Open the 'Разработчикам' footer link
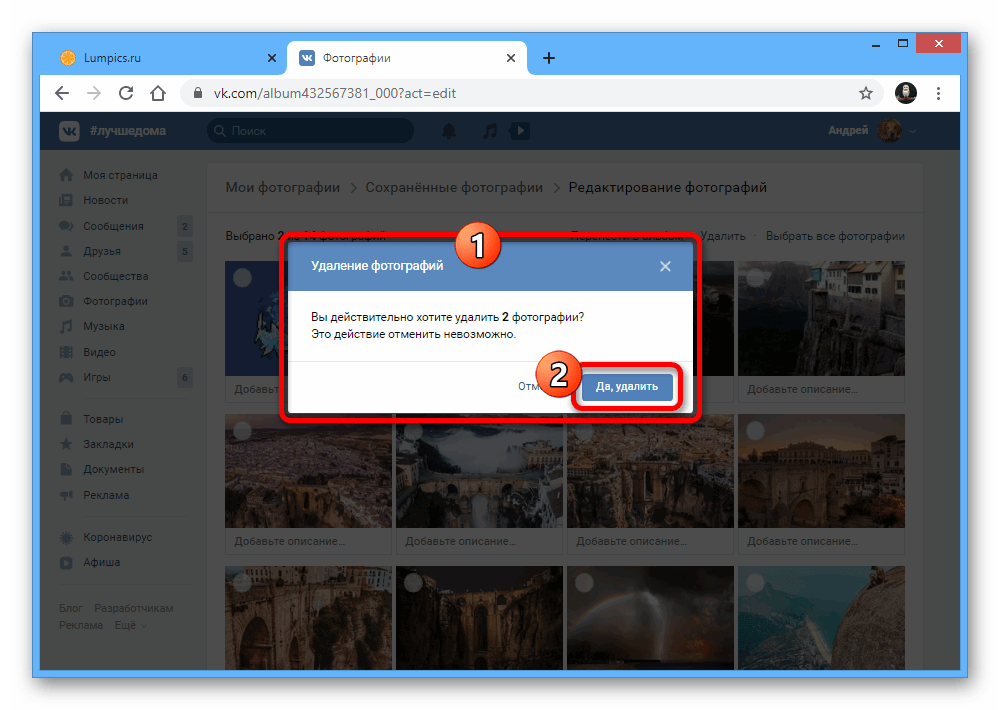This screenshot has height=710, width=1000. 134,608
